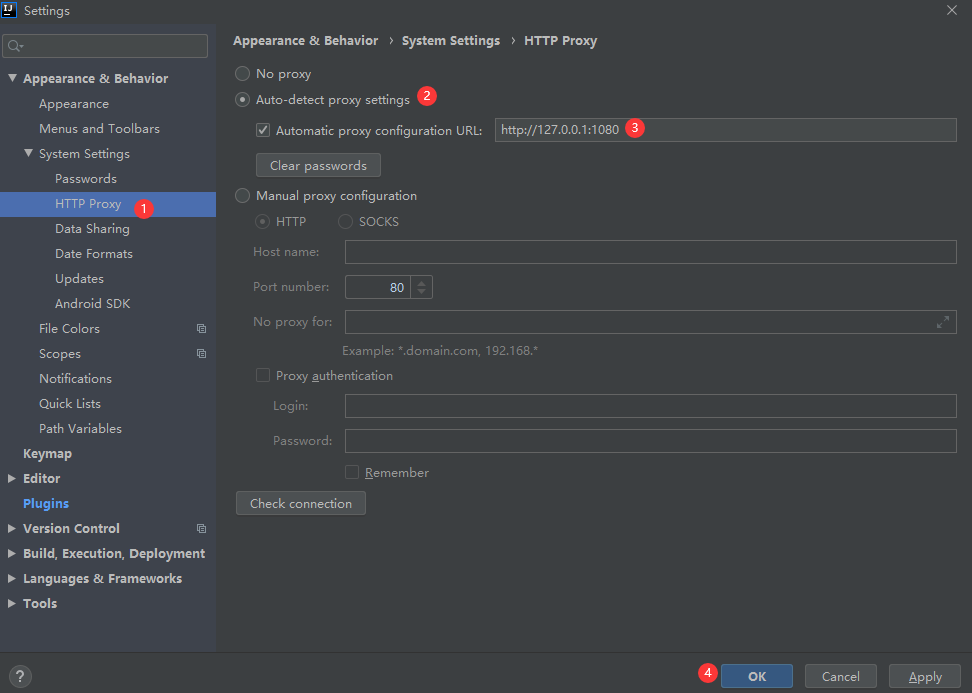The height and width of the screenshot is (693, 972).
Task: Enable the Proxy authentication checkbox
Action: [263, 376]
